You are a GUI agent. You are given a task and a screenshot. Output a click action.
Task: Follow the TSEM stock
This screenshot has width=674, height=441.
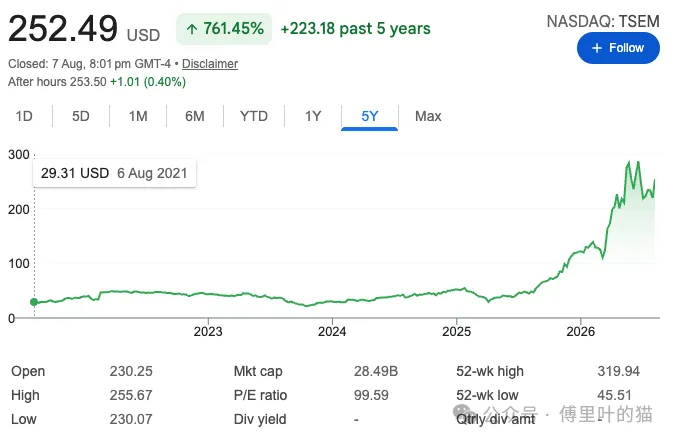tap(618, 48)
